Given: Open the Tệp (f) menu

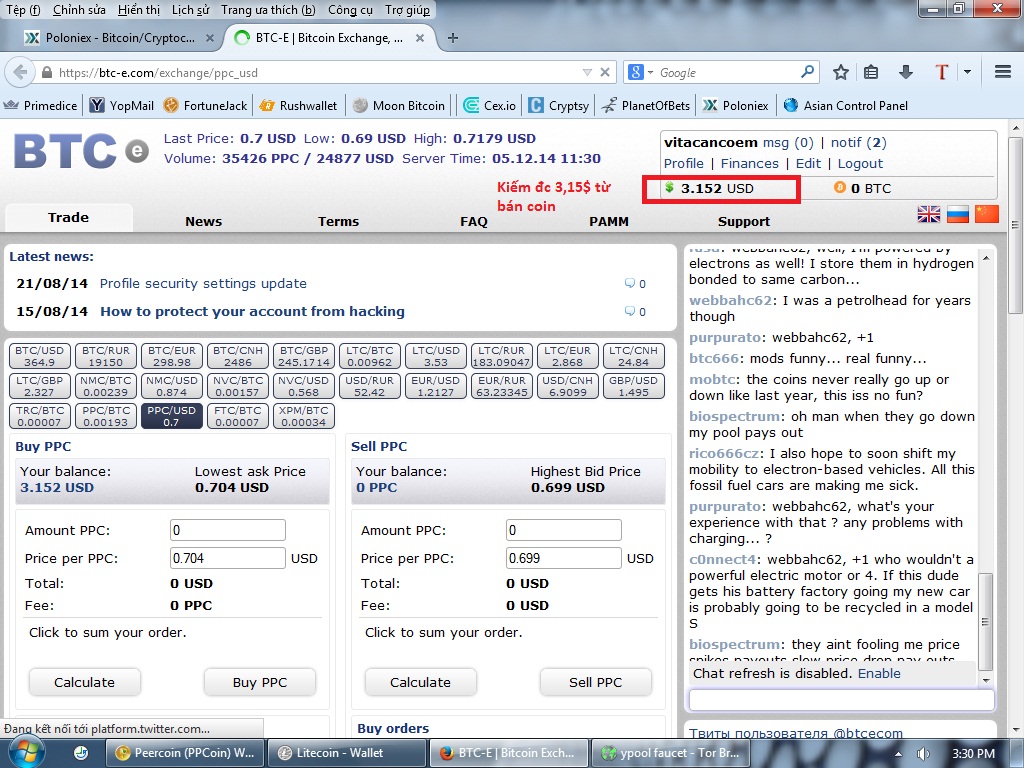Looking at the screenshot, I should tap(23, 10).
